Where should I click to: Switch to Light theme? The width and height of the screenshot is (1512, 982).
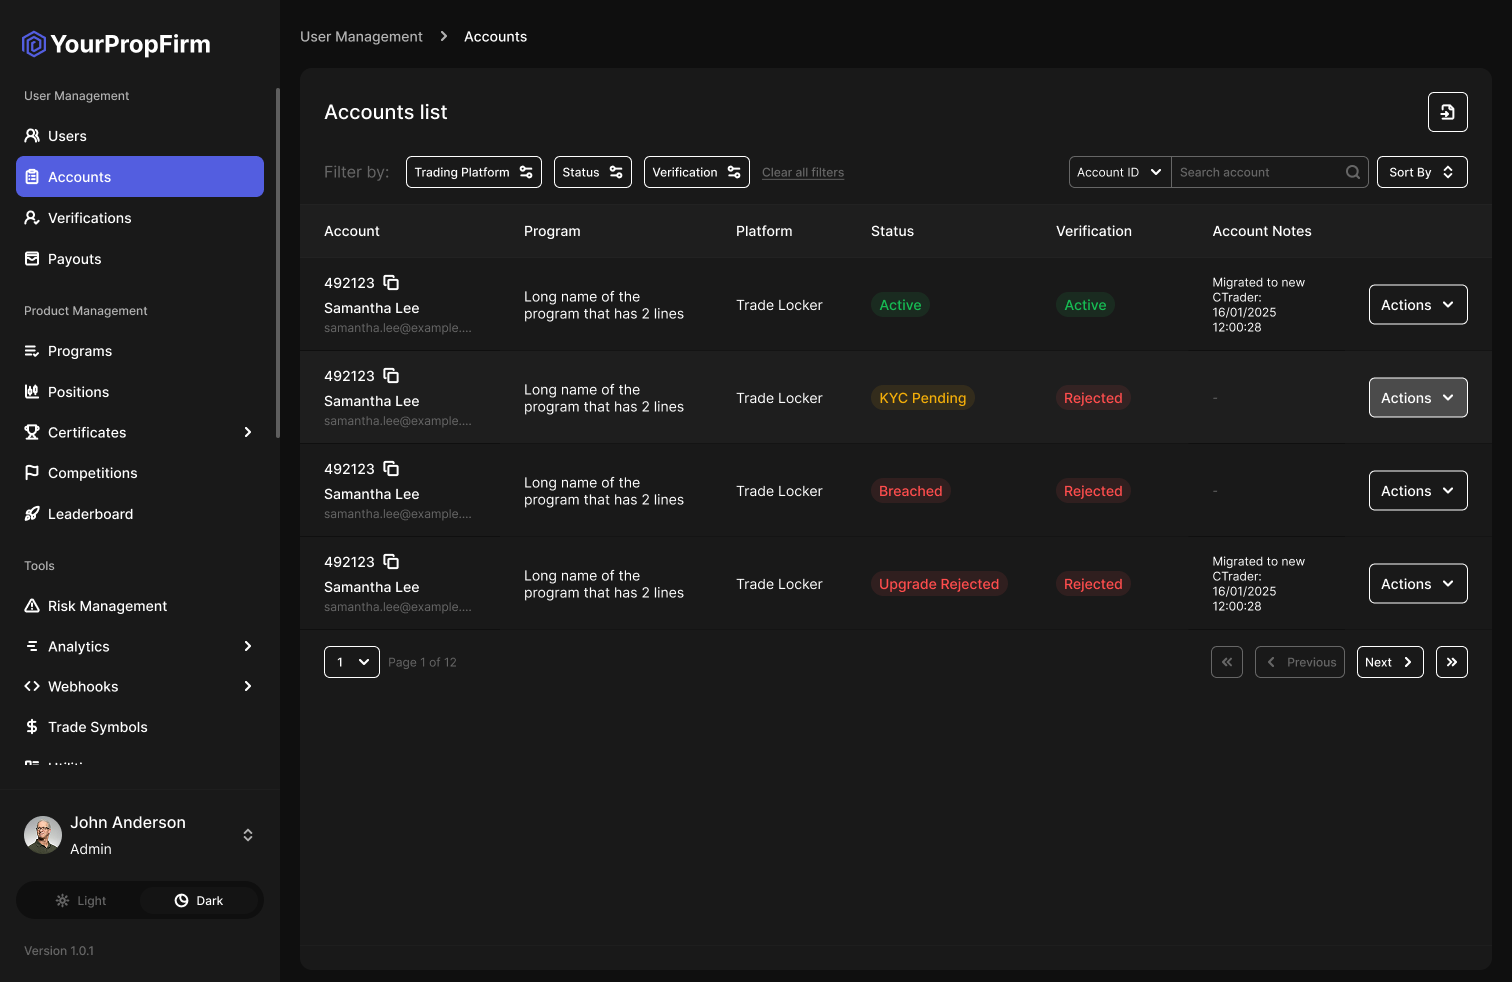[x=81, y=900]
